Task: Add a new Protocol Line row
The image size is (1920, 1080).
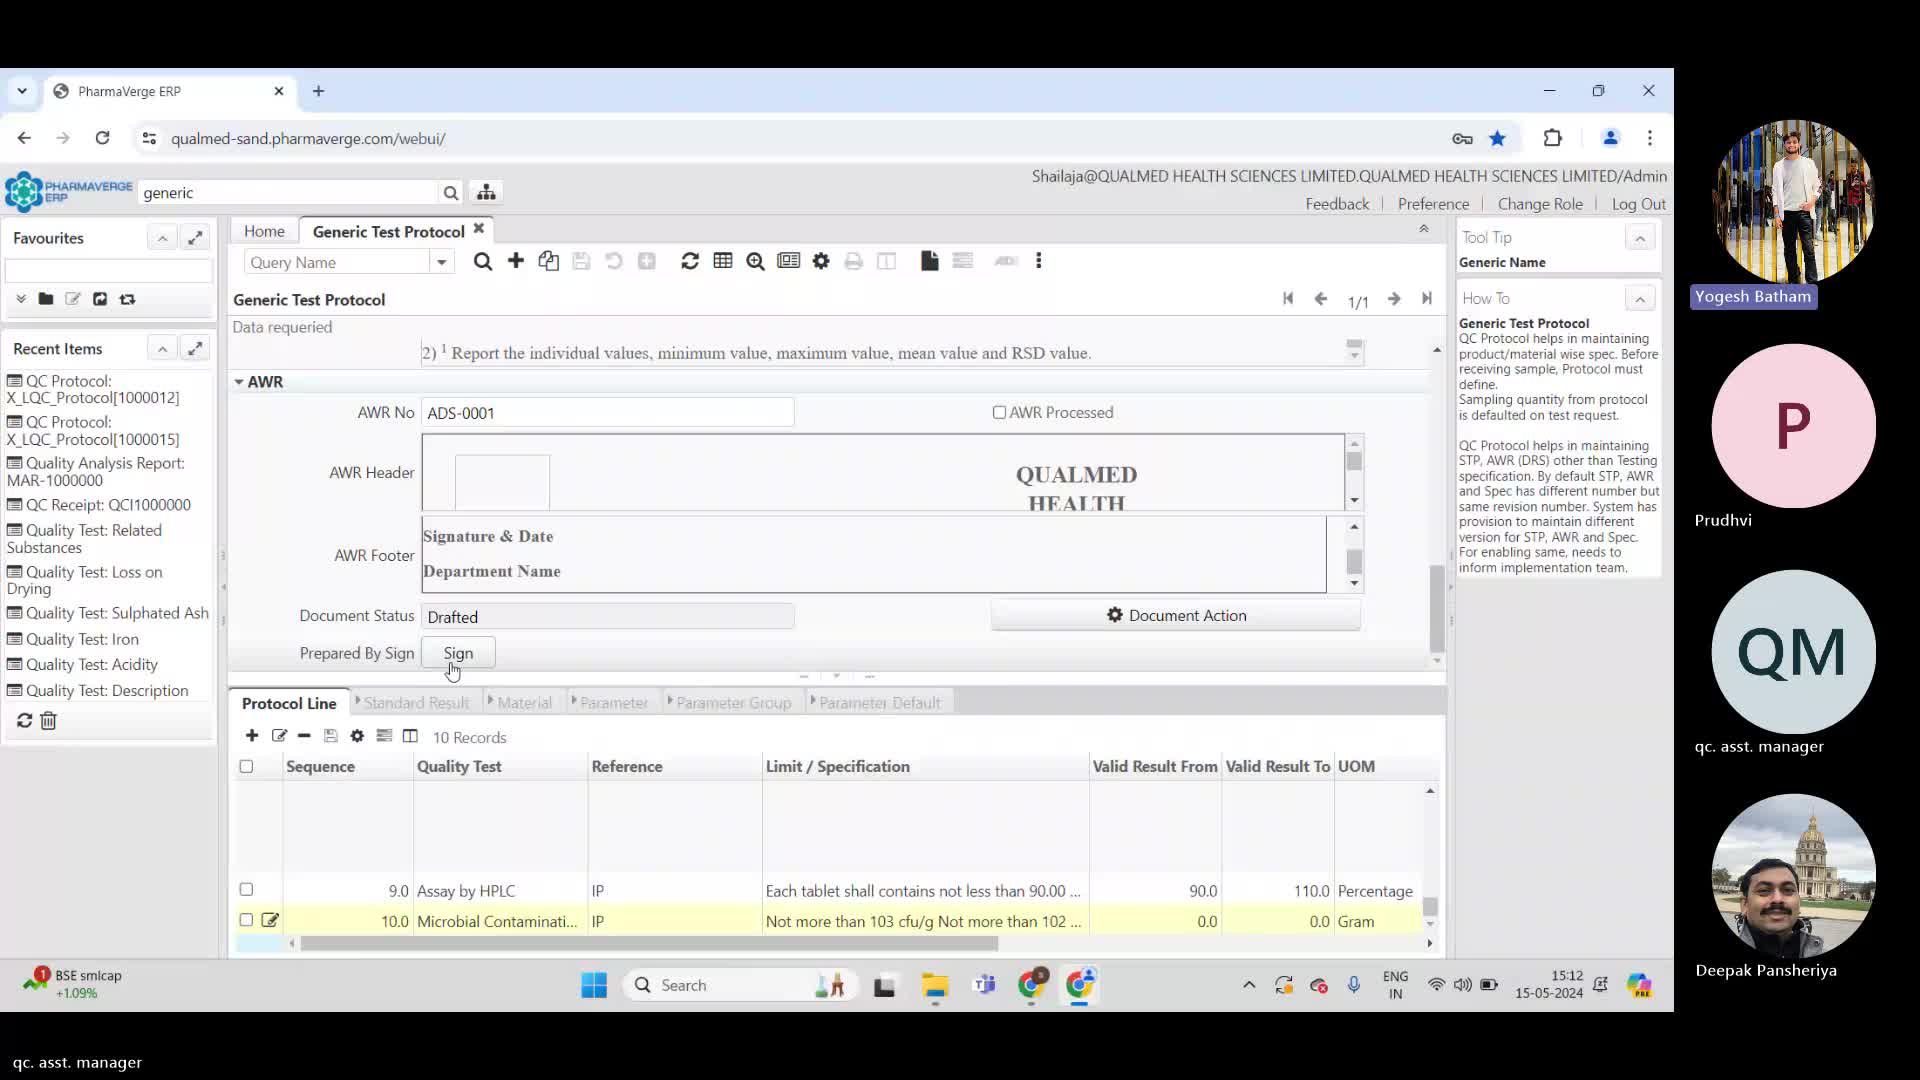Action: point(252,736)
